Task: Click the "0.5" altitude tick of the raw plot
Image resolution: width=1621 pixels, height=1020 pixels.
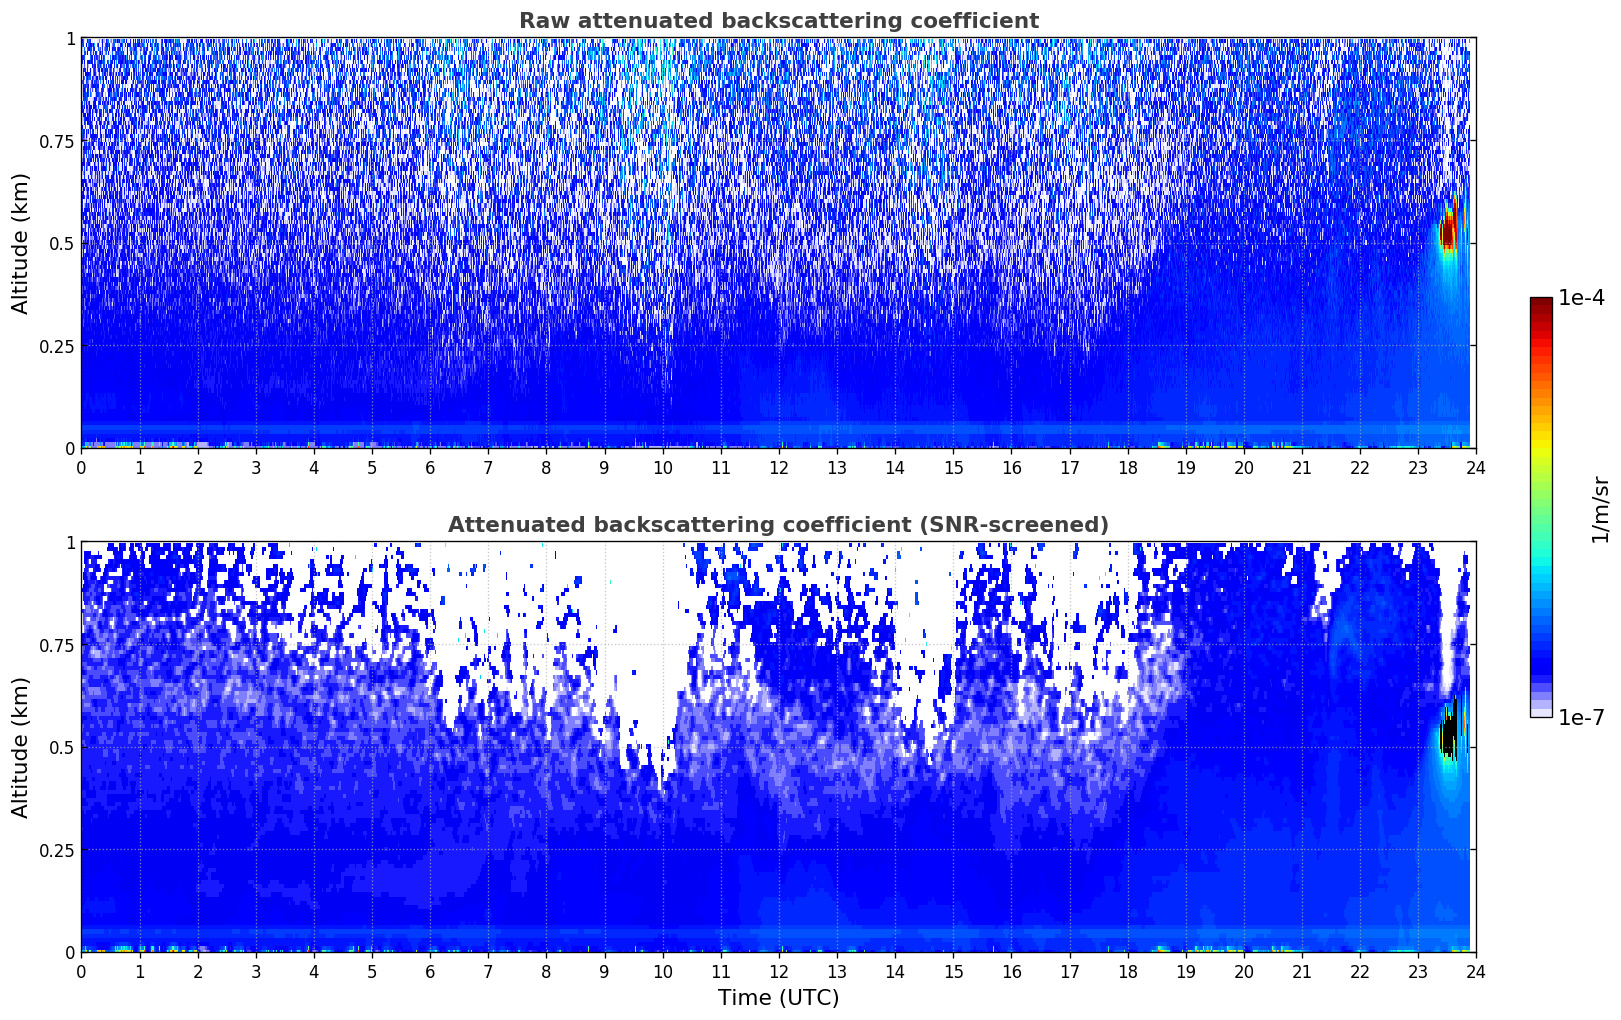Action: (x=63, y=244)
